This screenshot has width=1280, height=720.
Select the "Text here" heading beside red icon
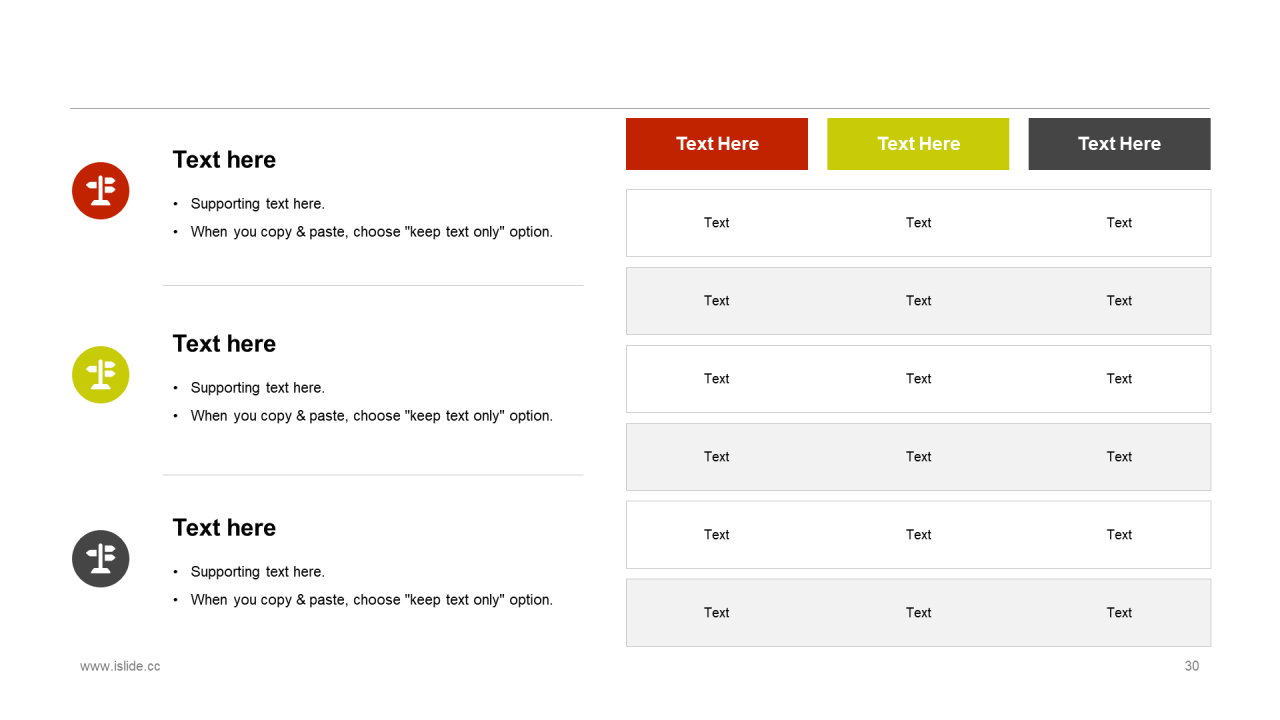pyautogui.click(x=224, y=160)
